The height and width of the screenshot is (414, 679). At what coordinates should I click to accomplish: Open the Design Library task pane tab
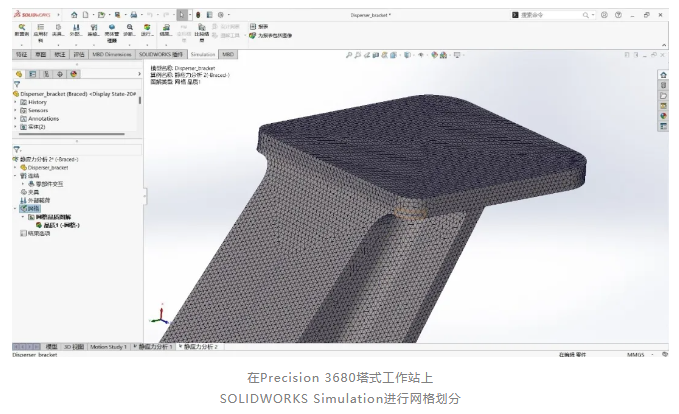(663, 85)
